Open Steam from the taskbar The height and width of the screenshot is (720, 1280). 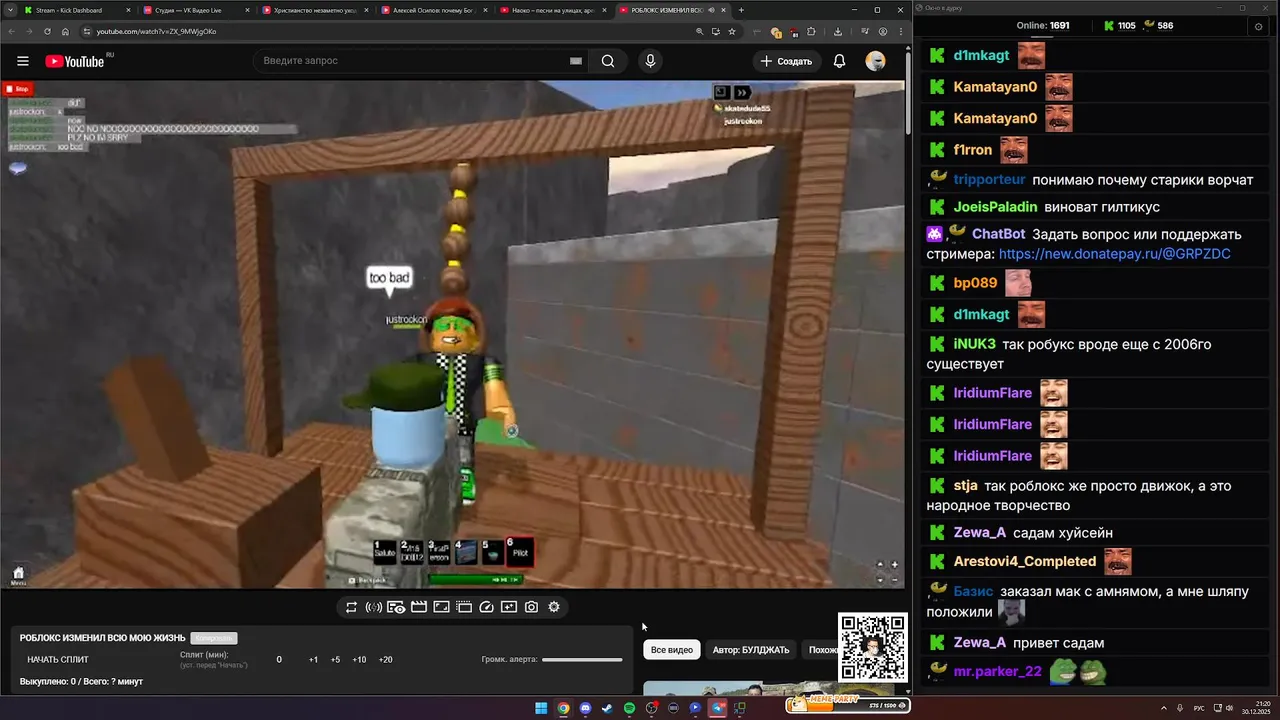[607, 708]
